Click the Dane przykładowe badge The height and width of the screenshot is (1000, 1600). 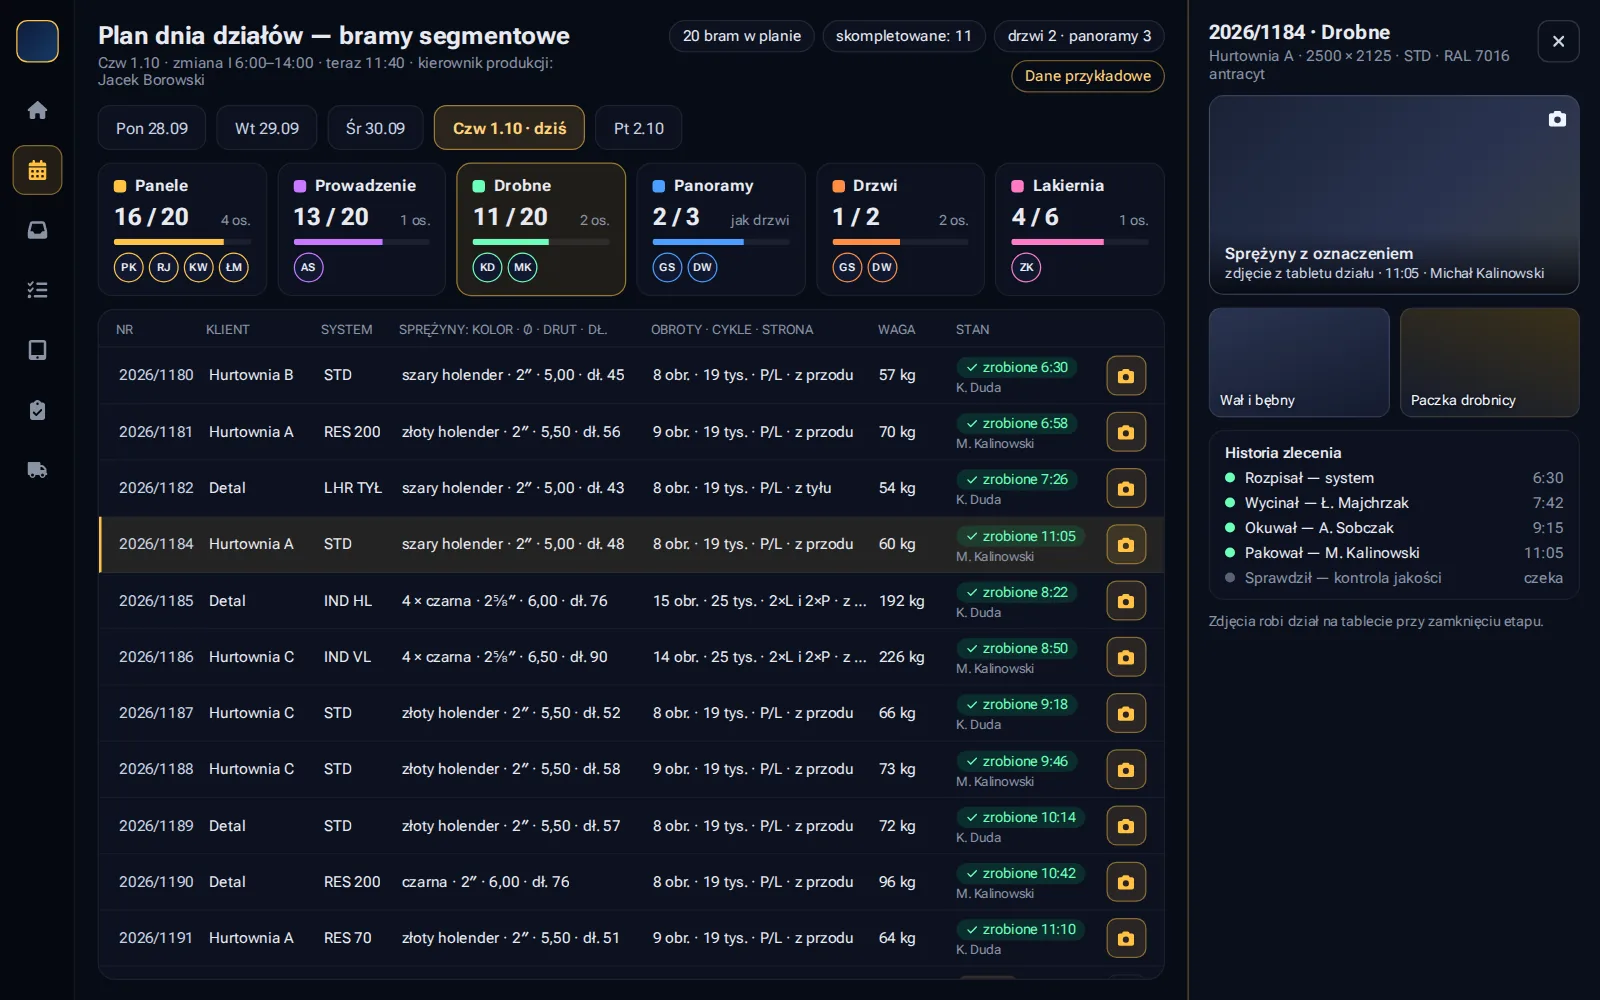click(1088, 76)
